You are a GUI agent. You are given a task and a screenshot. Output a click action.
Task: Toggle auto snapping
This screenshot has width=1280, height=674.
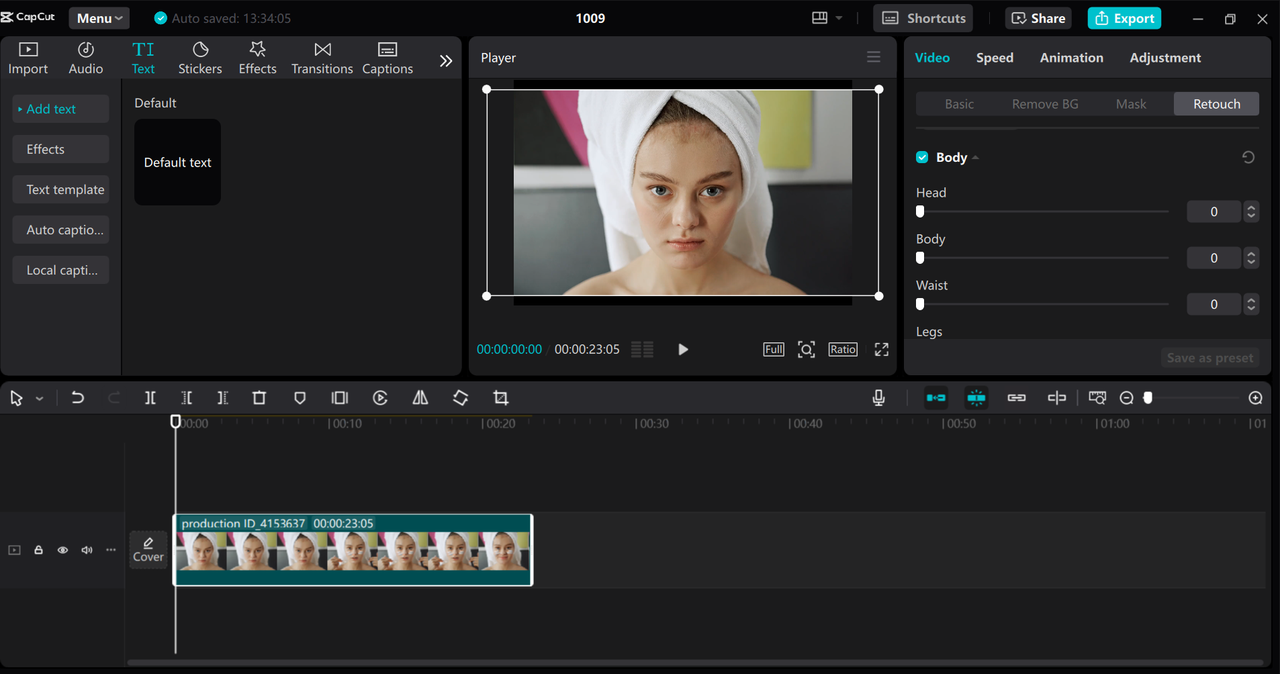[976, 398]
